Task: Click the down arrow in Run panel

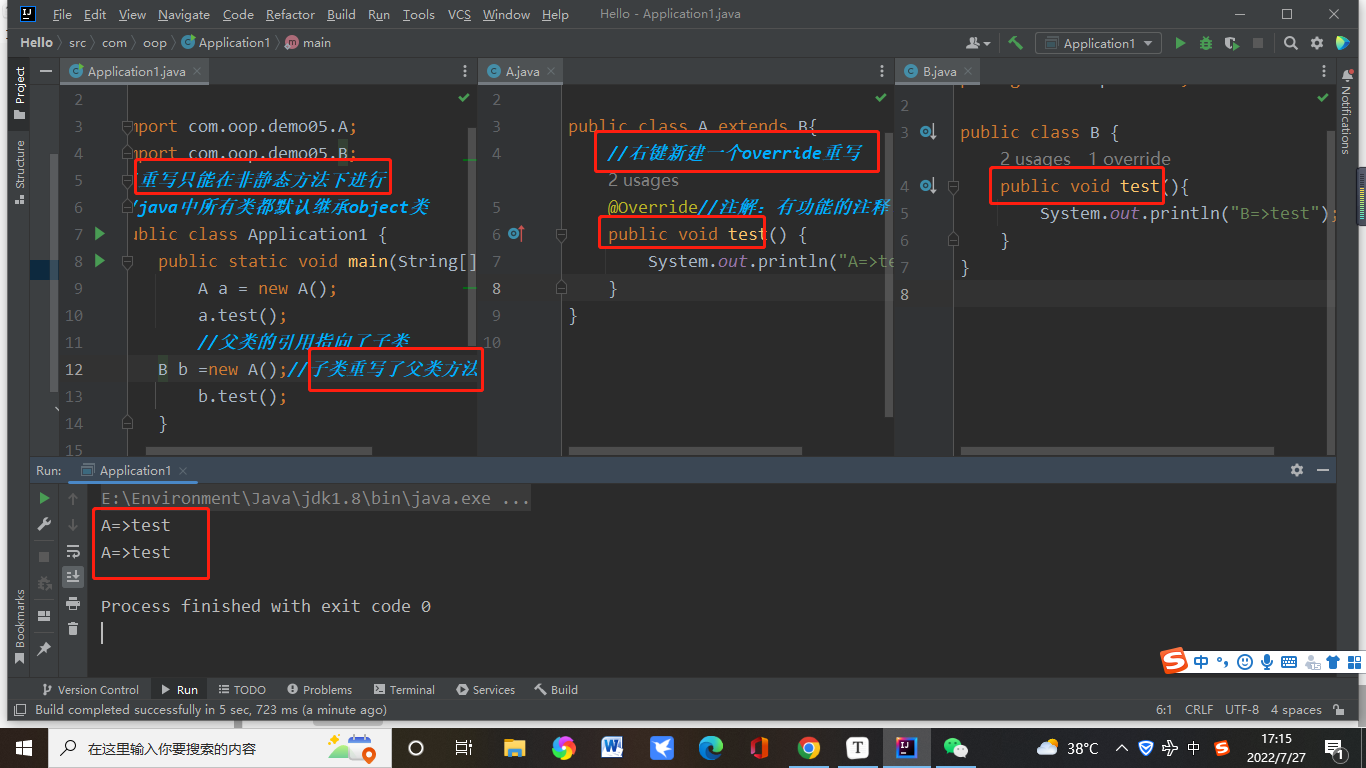Action: pos(73,525)
